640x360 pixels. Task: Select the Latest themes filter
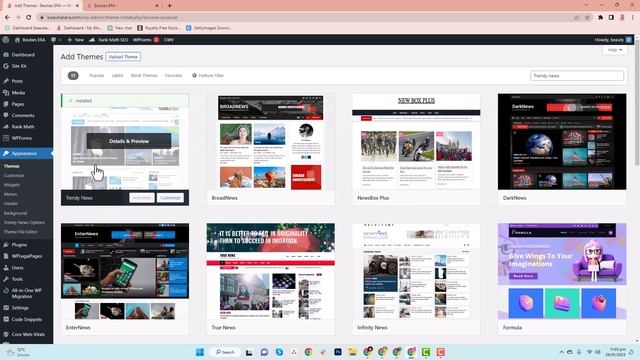click(117, 76)
